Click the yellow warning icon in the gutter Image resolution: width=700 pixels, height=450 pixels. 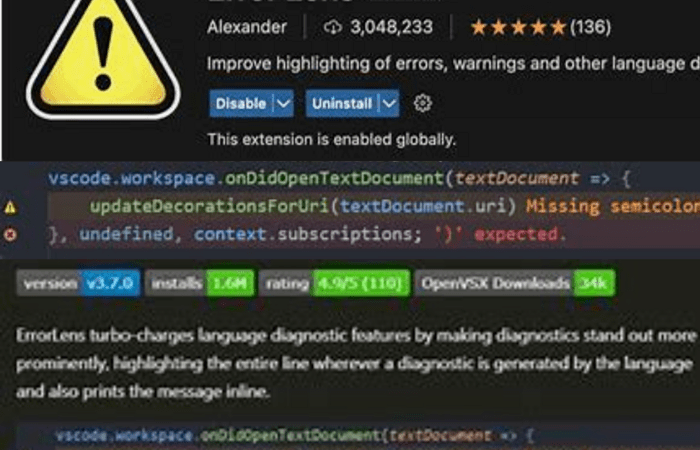tap(10, 207)
